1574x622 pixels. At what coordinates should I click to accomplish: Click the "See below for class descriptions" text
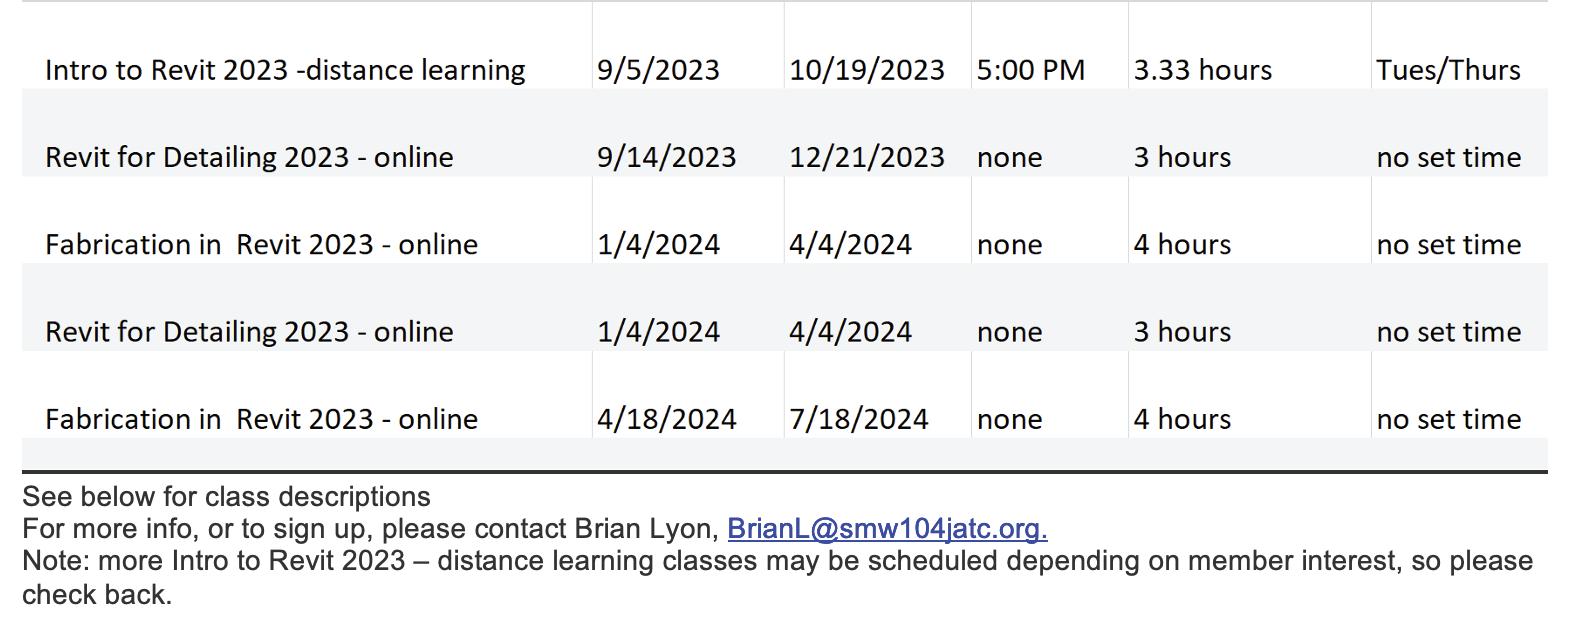(x=226, y=497)
